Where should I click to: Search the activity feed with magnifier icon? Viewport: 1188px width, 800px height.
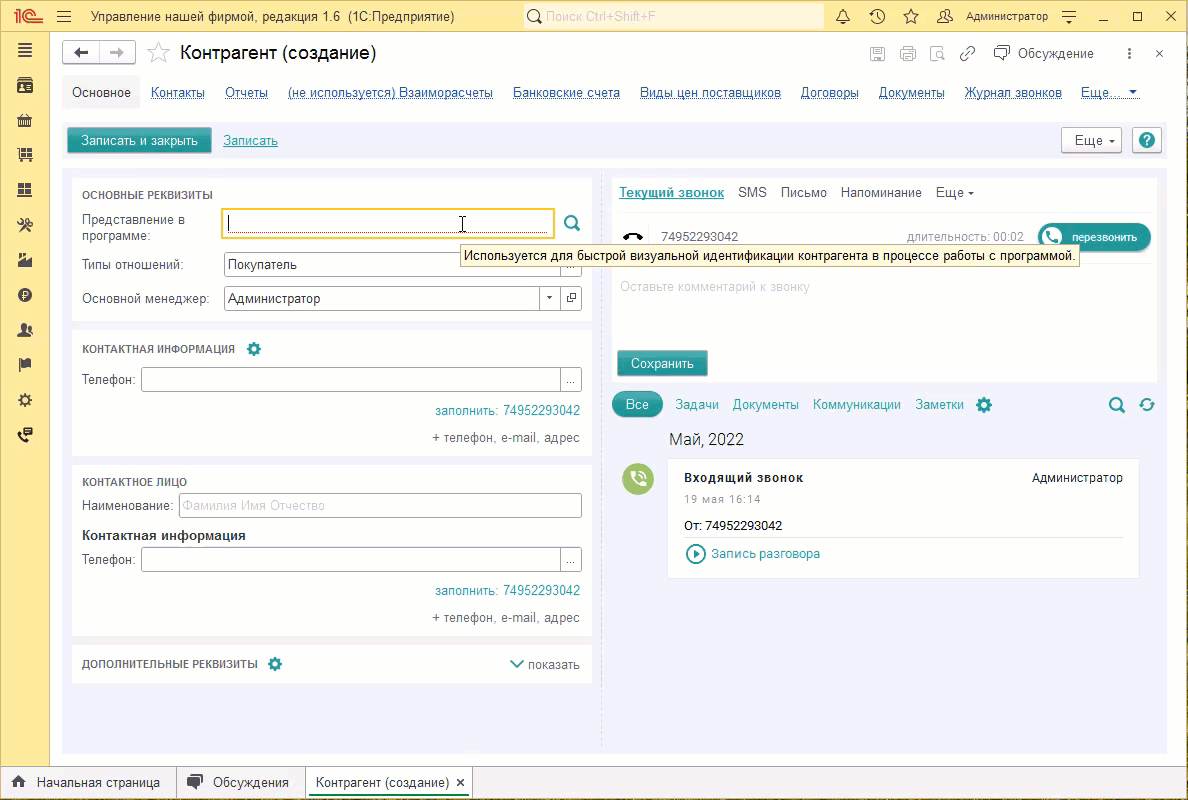point(1116,405)
